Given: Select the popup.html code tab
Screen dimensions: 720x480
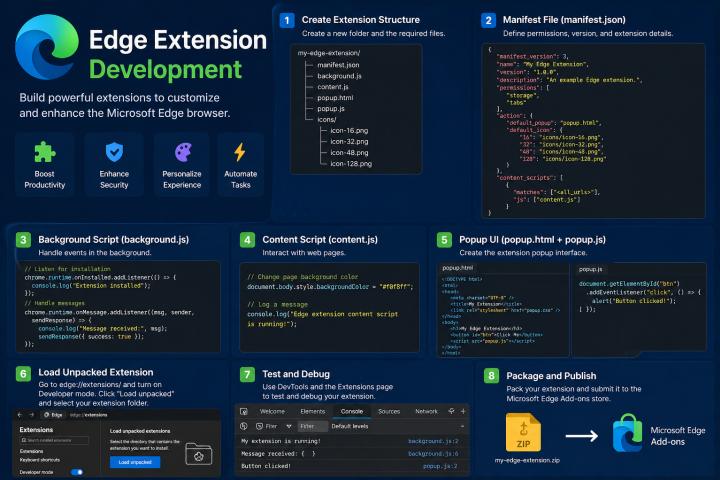Looking at the screenshot, I should (459, 269).
